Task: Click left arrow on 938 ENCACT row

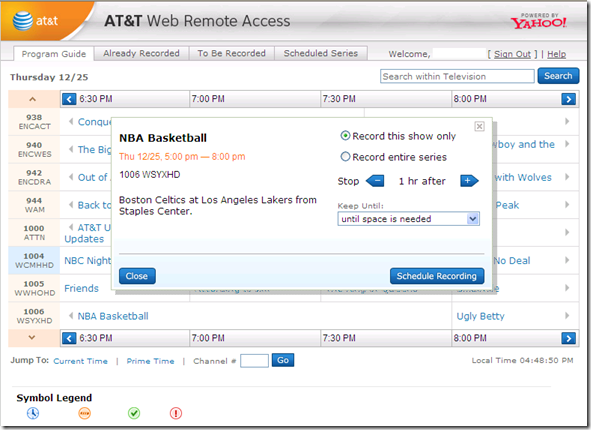Action: click(71, 121)
